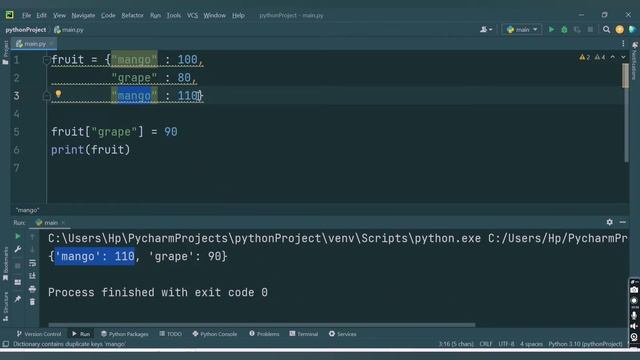Click pythonProject breadcrumb in navigation bar
640x360 pixels.
(x=26, y=30)
